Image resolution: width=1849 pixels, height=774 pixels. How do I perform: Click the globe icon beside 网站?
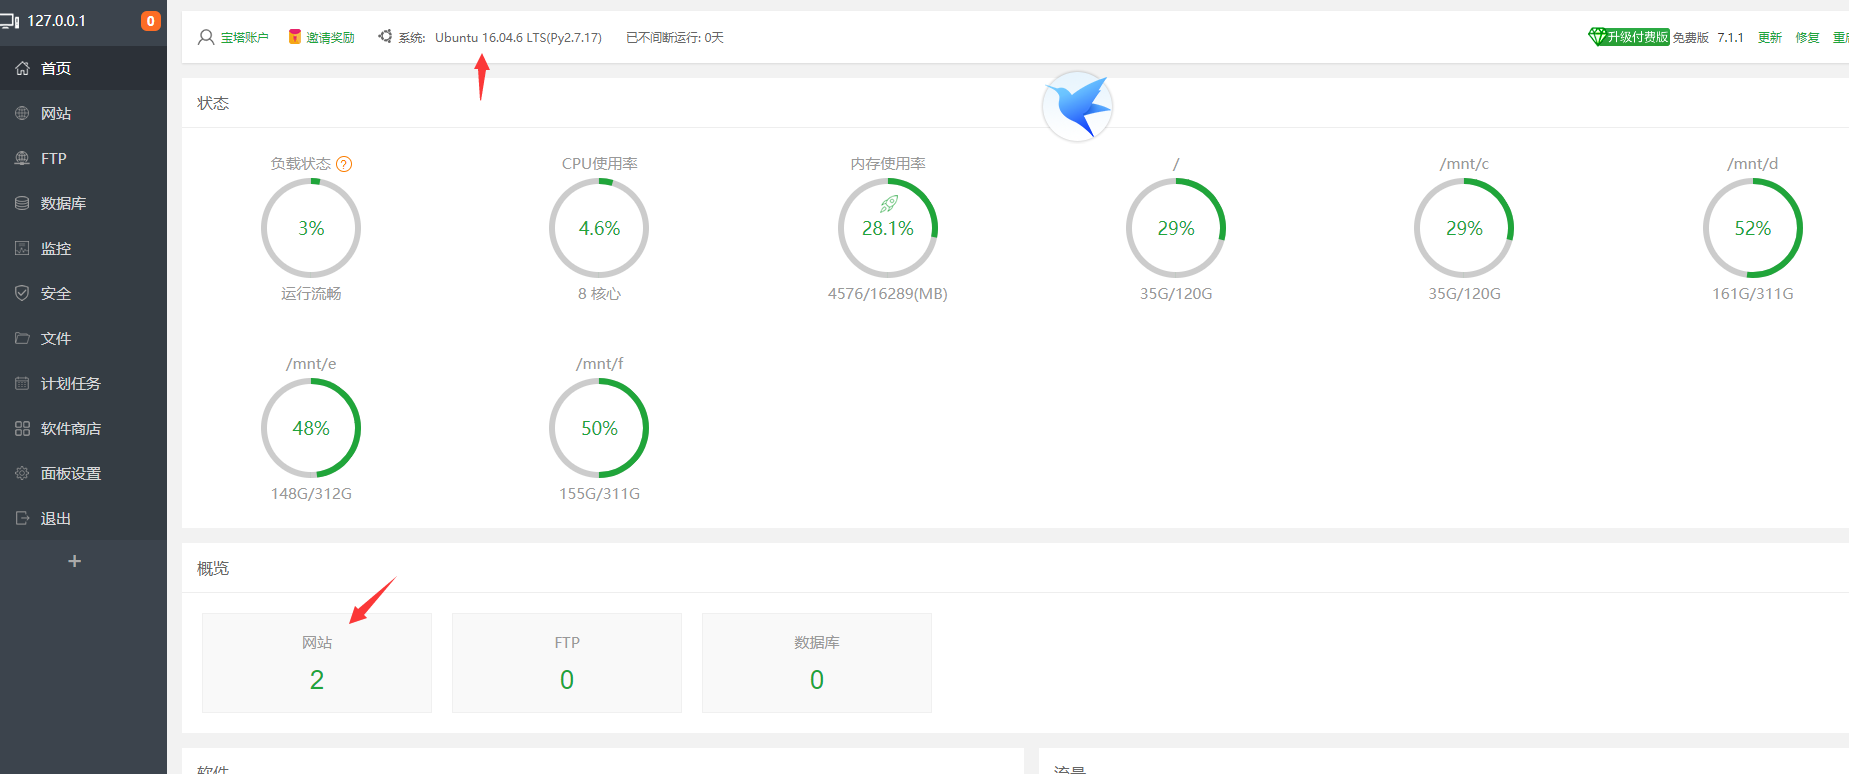pos(22,113)
